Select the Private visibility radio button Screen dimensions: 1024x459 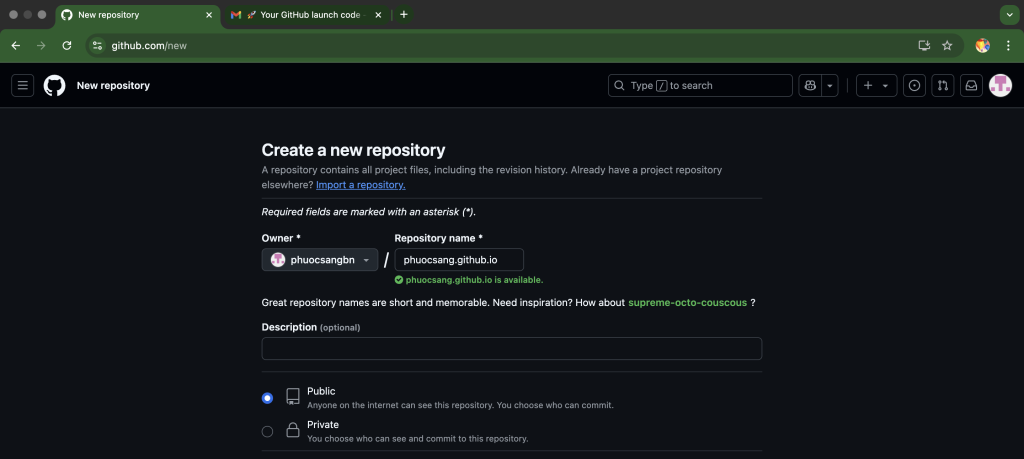click(267, 431)
